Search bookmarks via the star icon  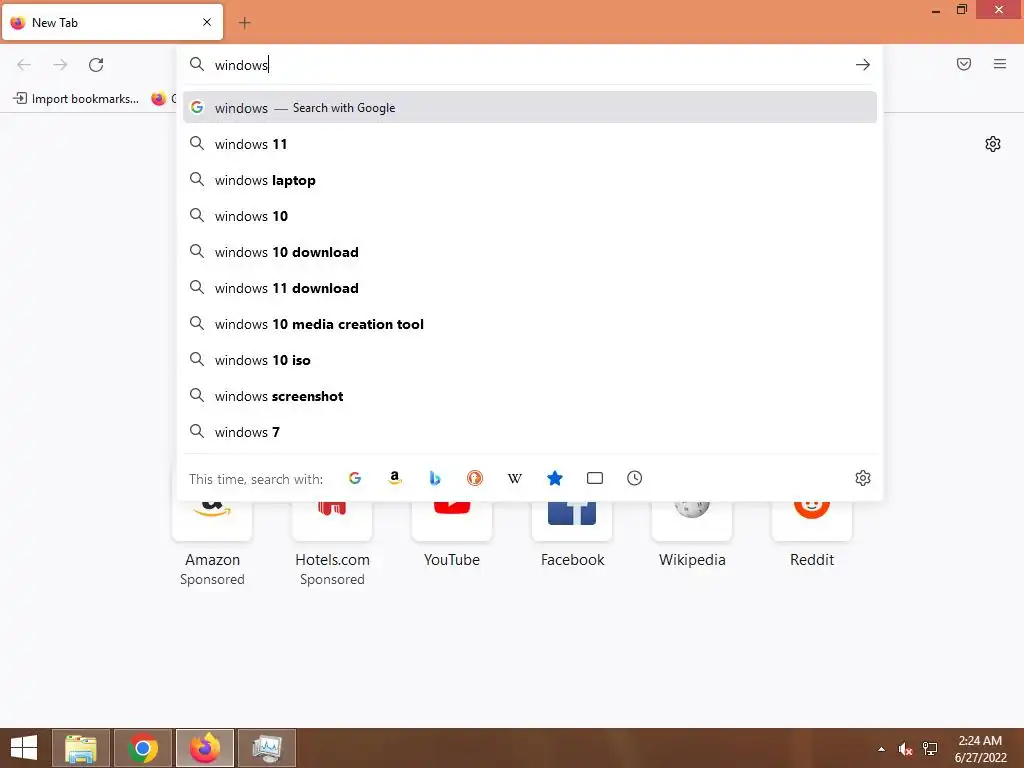pyautogui.click(x=554, y=478)
